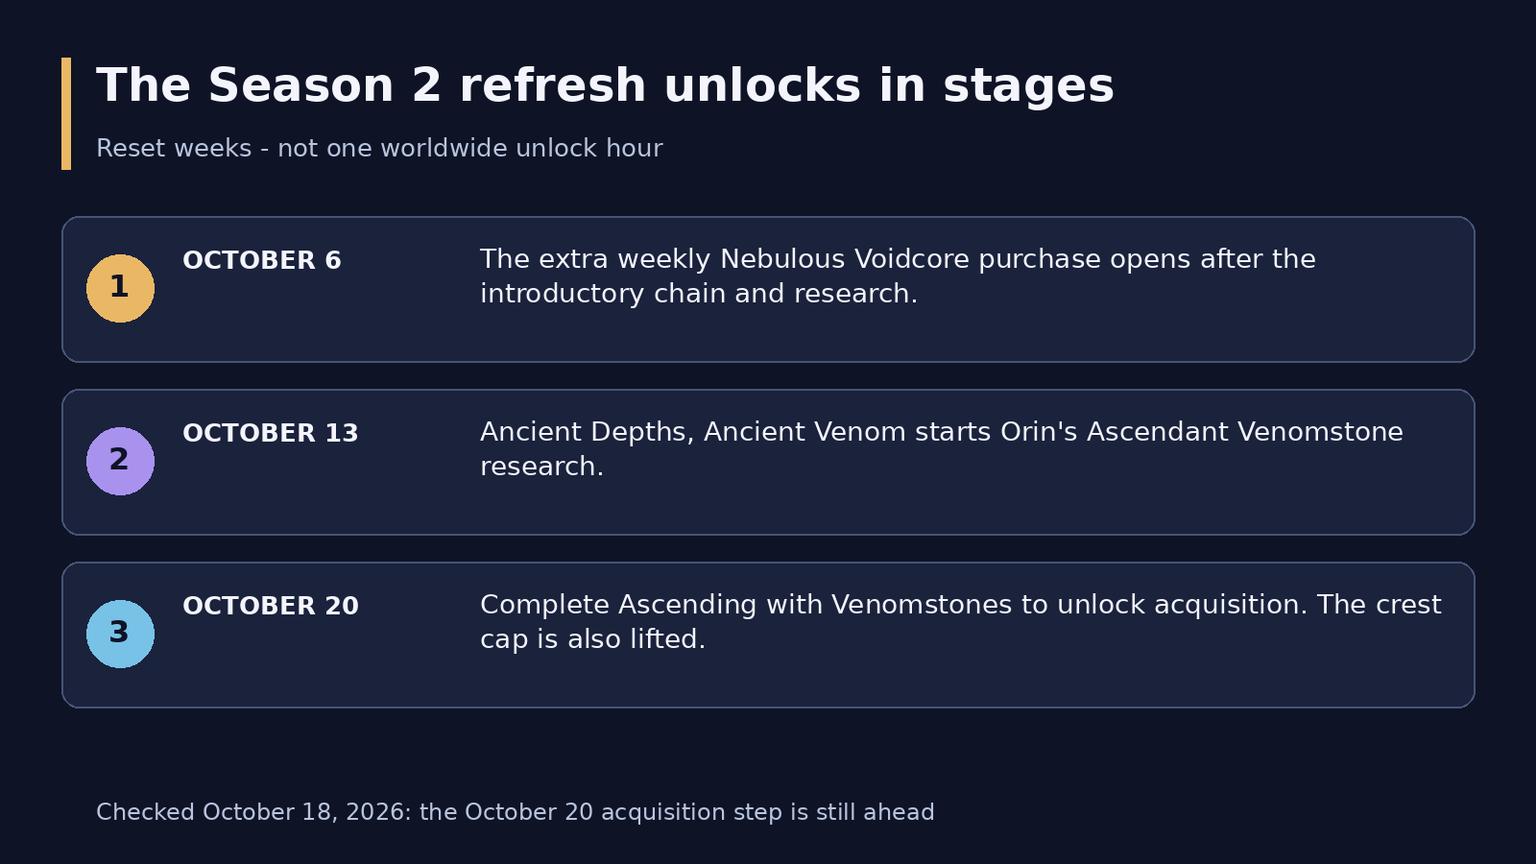Viewport: 1536px width, 864px height.
Task: Click the Reset weeks subtitle text
Action: coord(379,148)
